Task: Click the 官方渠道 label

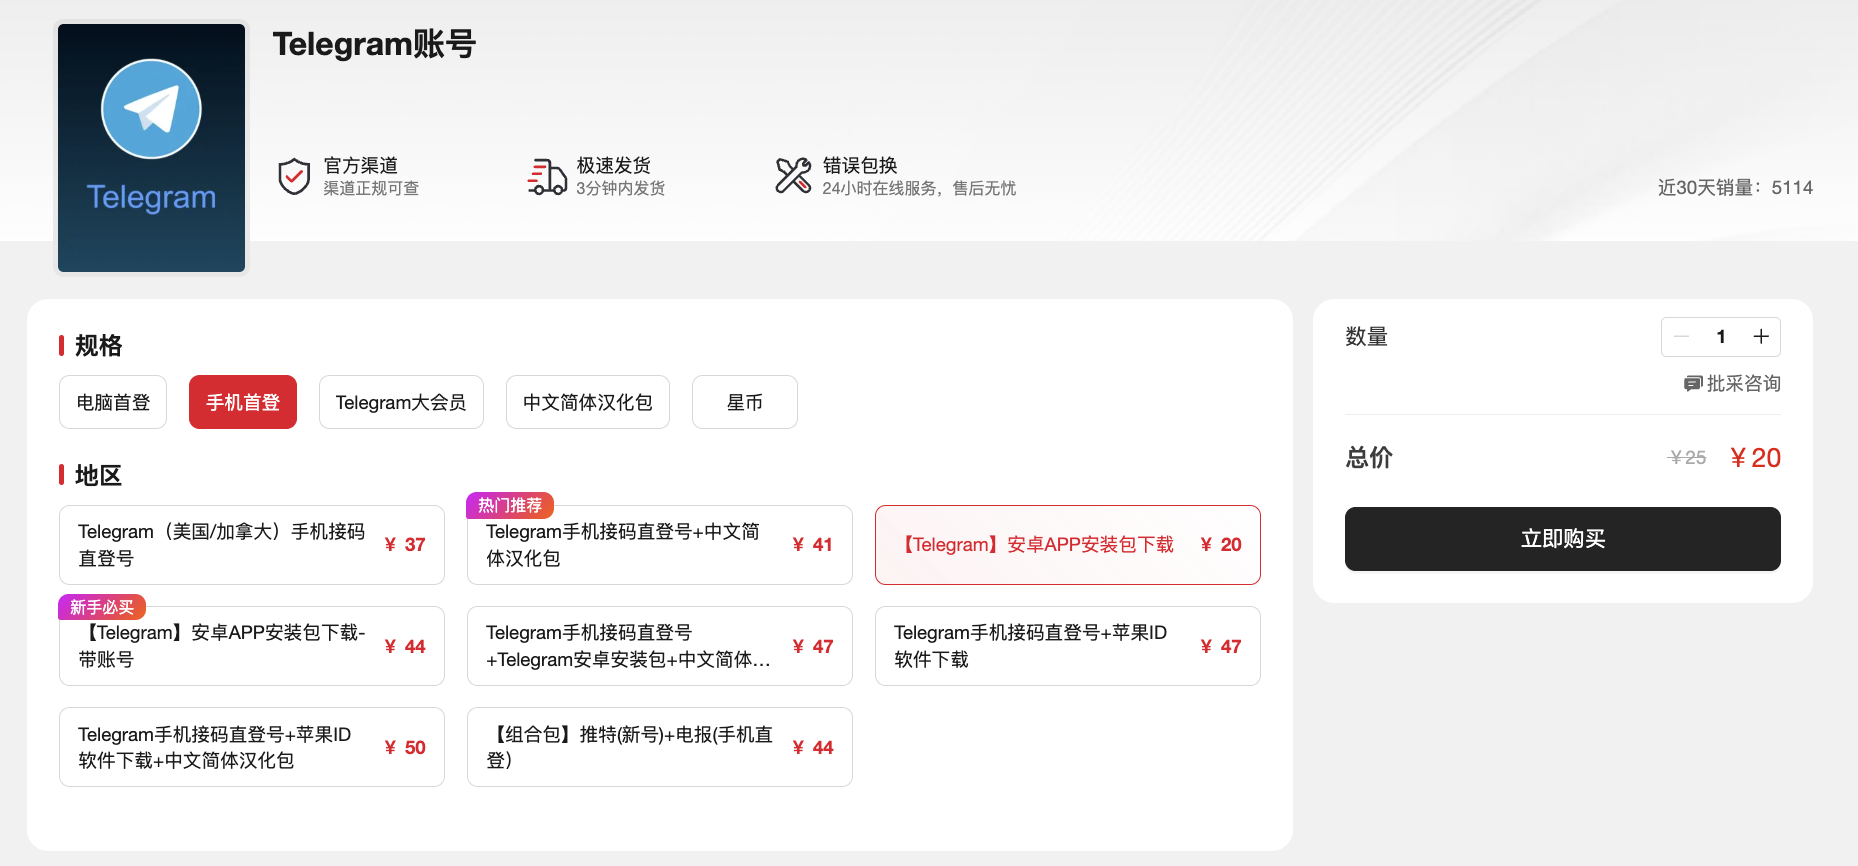Action: pyautogui.click(x=361, y=165)
